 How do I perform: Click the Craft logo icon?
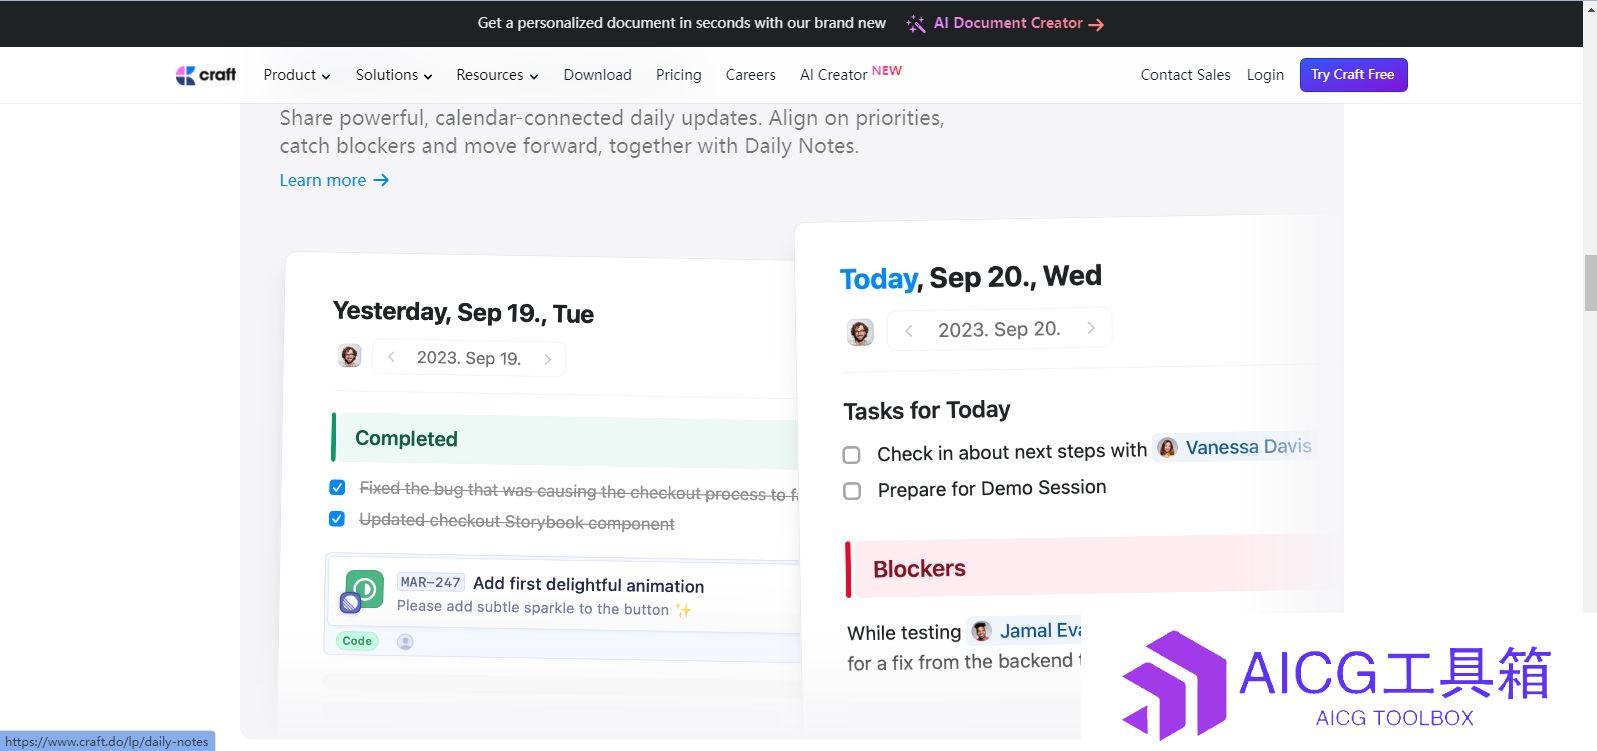[186, 75]
